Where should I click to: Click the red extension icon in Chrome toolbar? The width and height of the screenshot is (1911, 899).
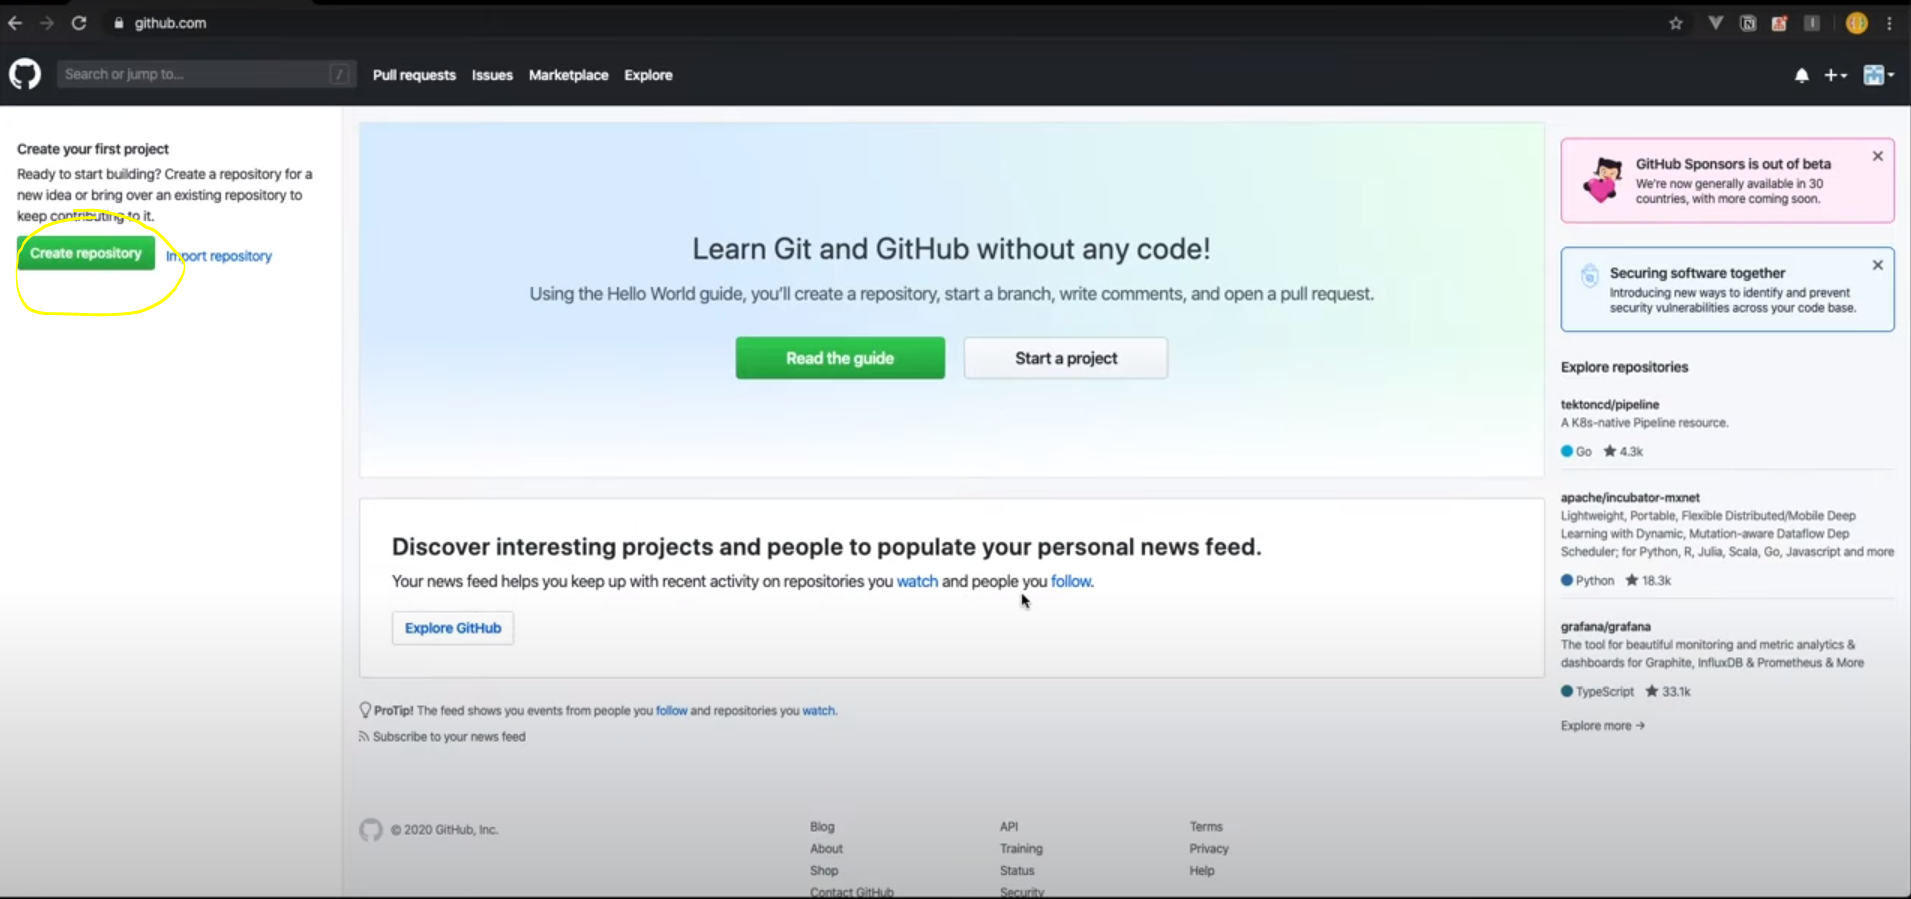click(1779, 23)
